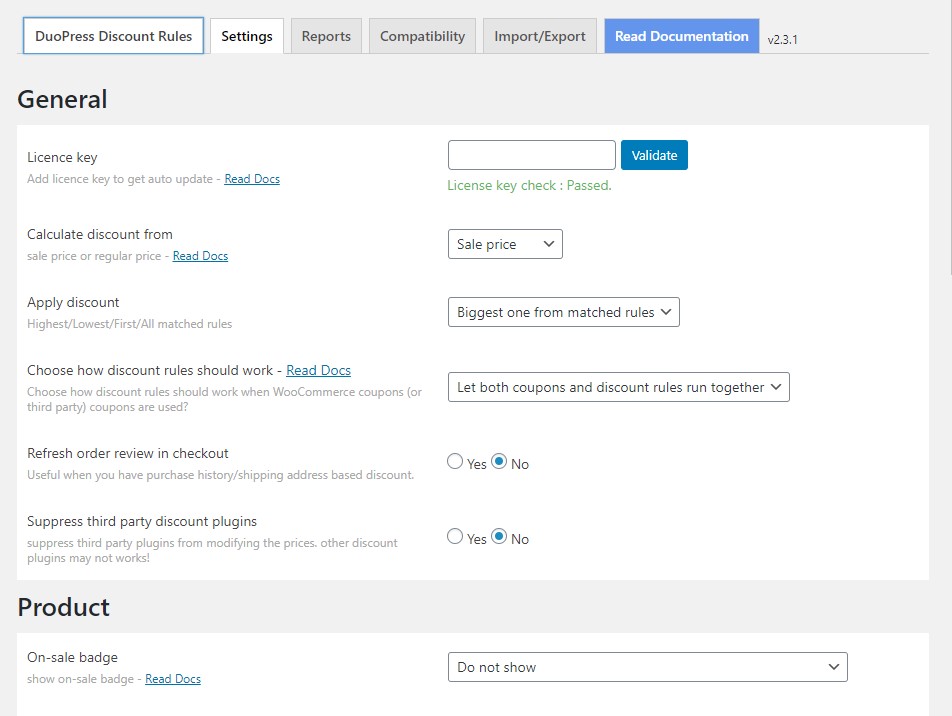Expand the Sale price dropdown
Screen dimensions: 952x716
[505, 244]
